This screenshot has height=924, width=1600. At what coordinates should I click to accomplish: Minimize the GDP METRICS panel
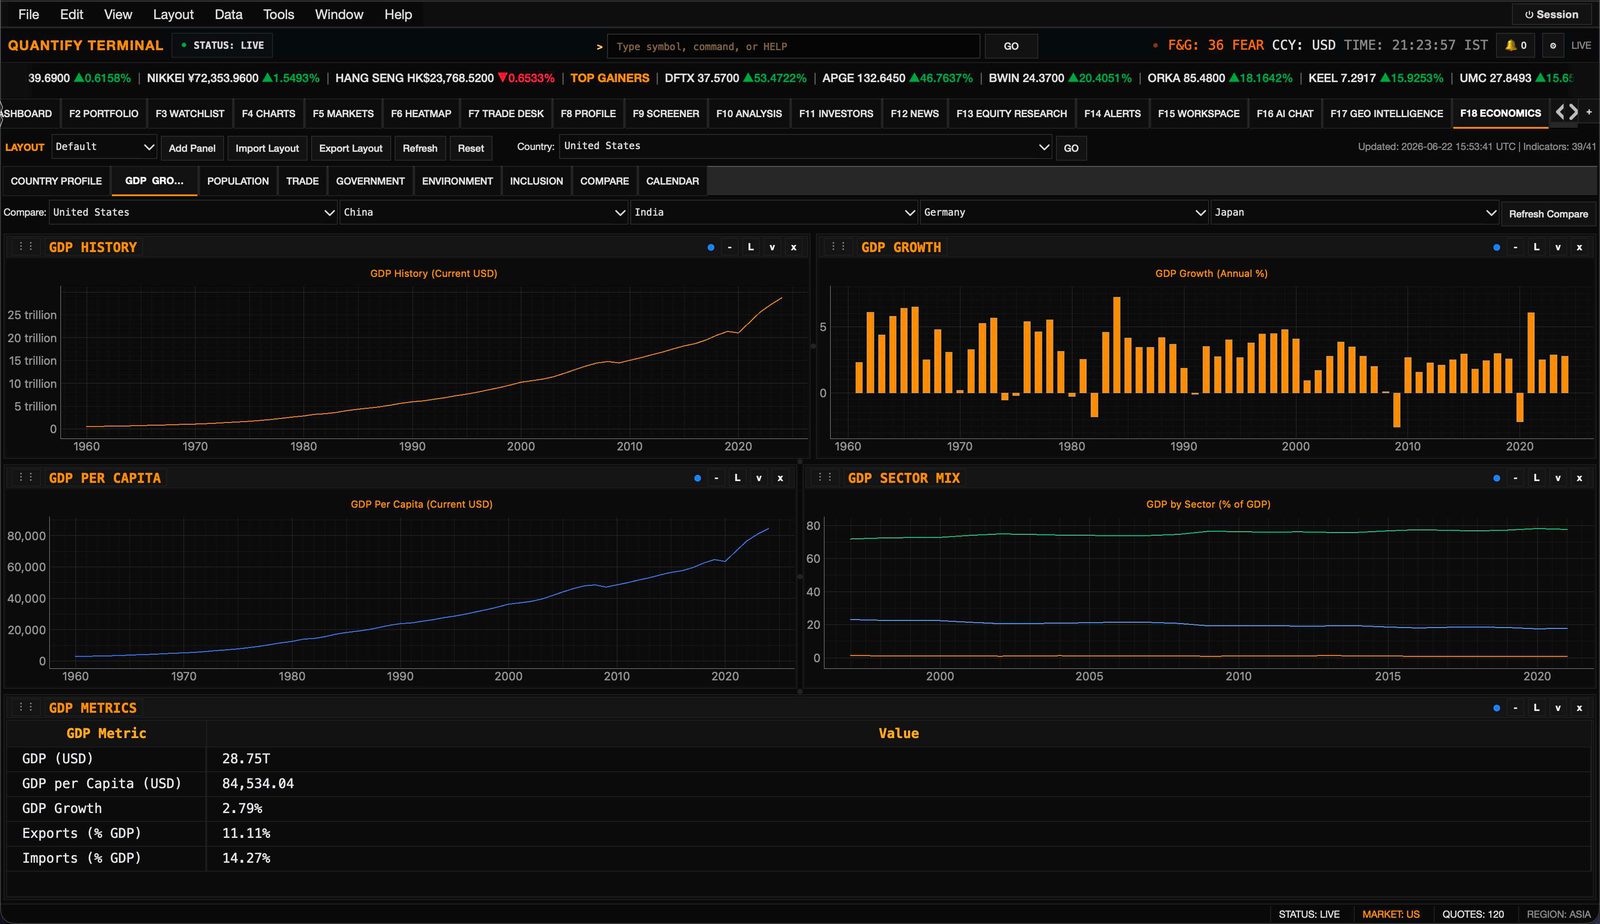point(1516,708)
